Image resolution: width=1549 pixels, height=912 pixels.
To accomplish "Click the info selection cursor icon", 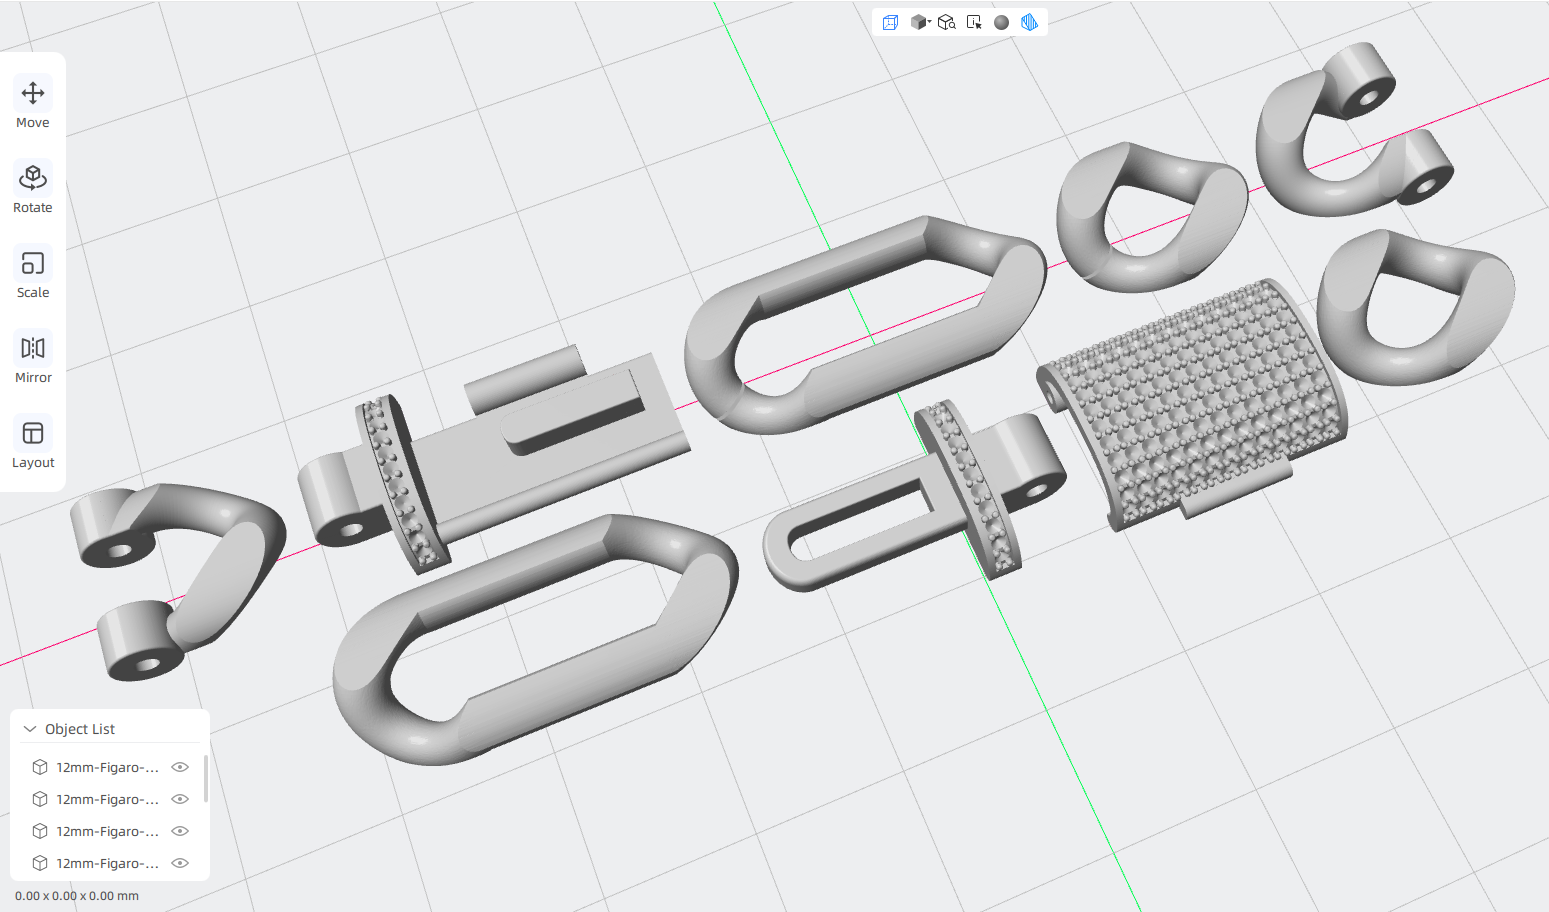I will click(x=974, y=22).
